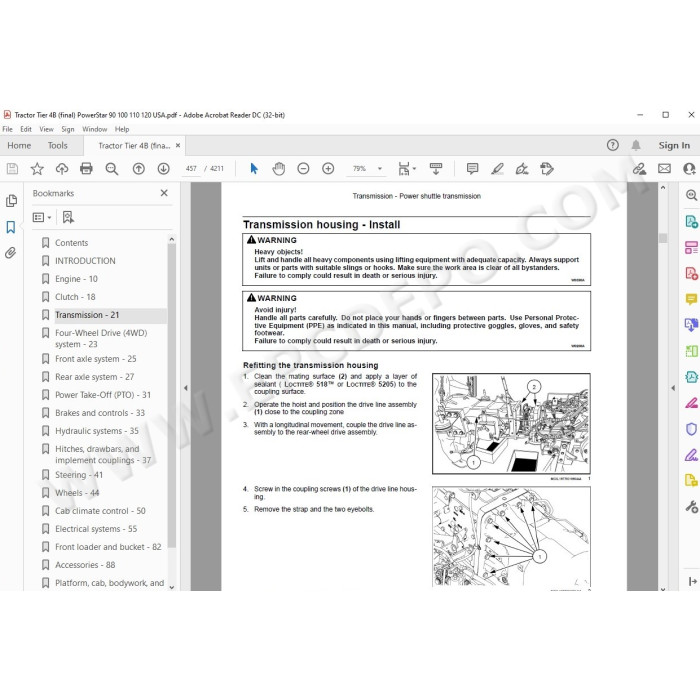Open the Contents bookmark
This screenshot has width=700, height=700.
pos(71,243)
